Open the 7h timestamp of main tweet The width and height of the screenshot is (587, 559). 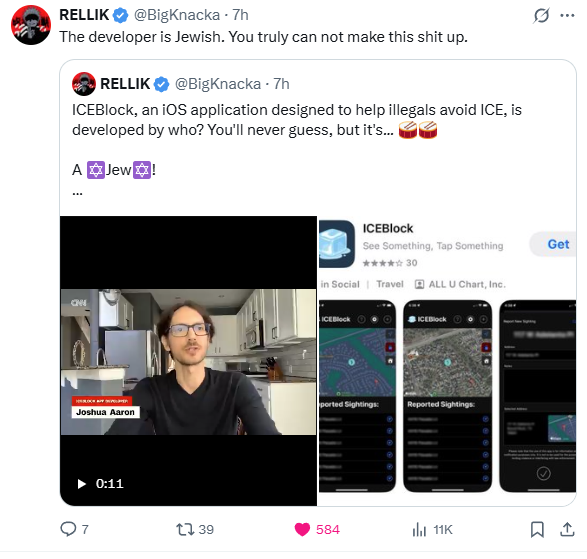[x=240, y=15]
